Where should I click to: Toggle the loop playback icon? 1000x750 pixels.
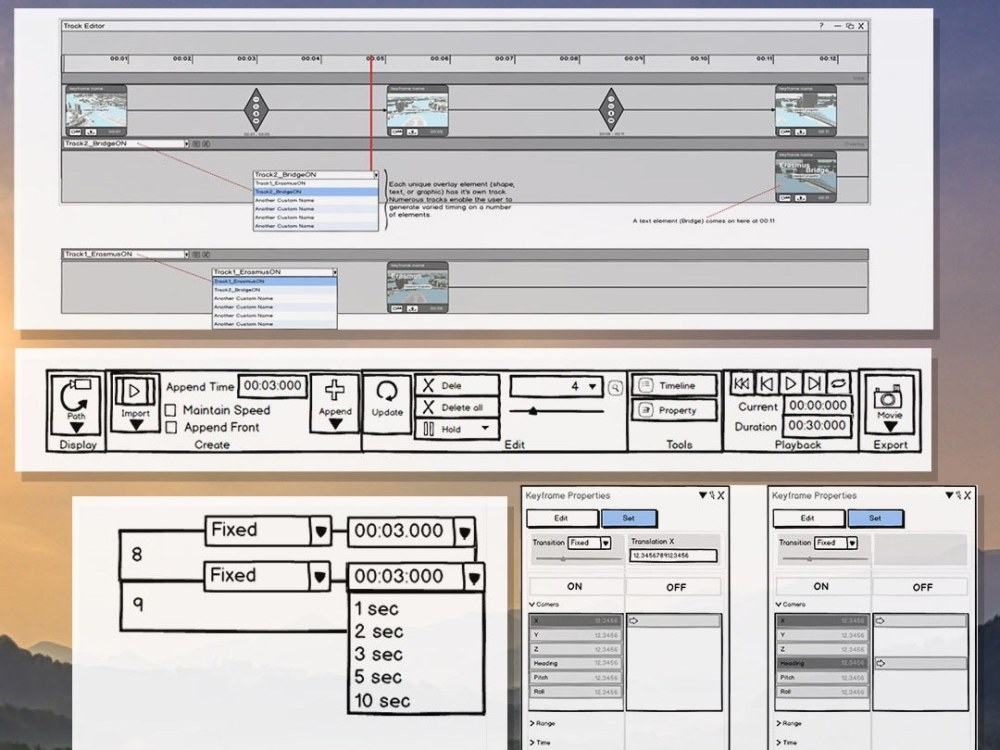839,383
